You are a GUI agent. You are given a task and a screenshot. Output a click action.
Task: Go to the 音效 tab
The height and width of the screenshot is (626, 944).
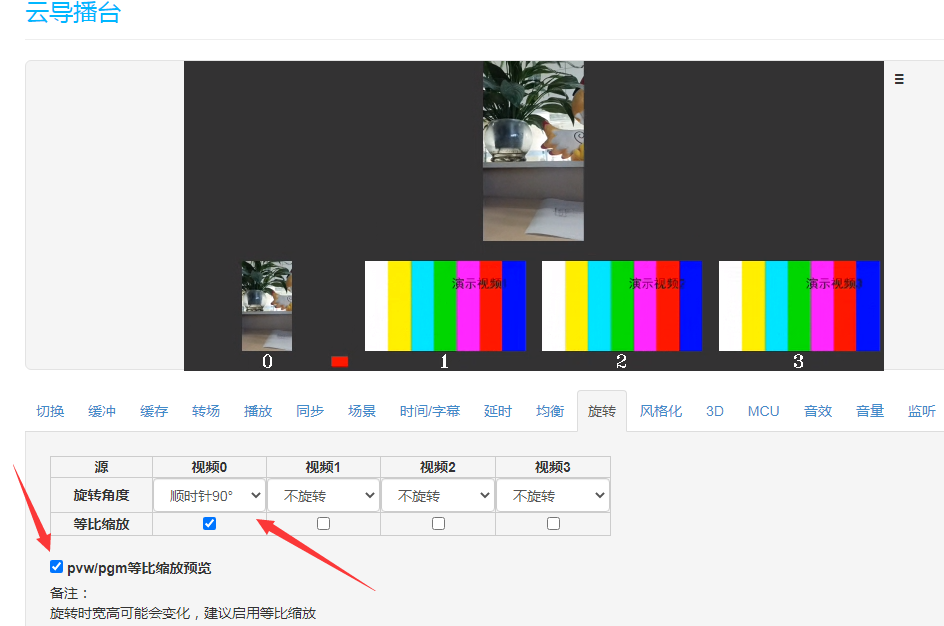818,411
